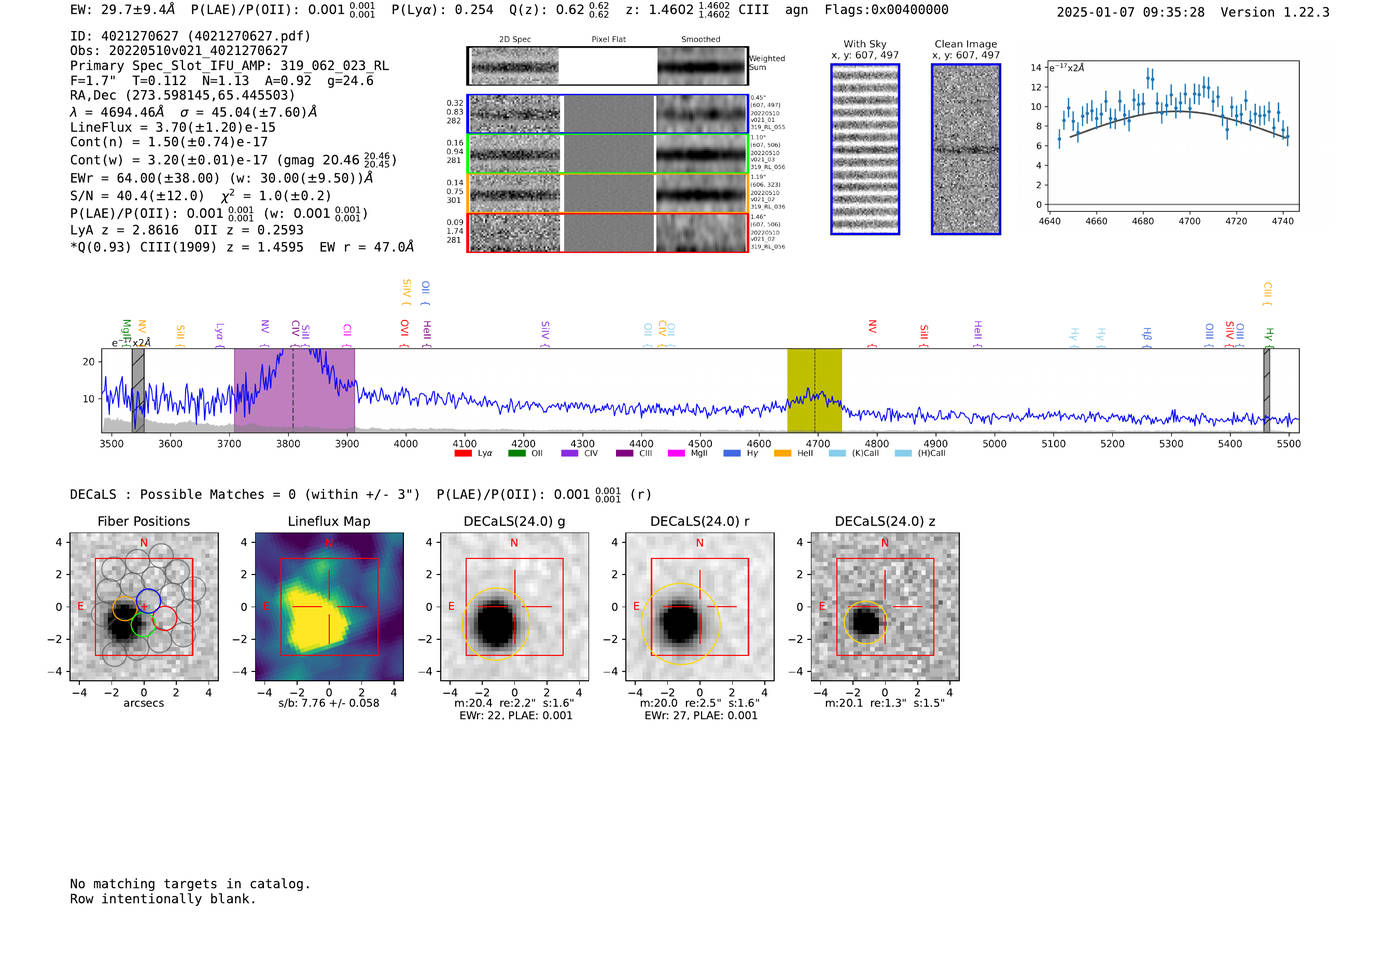Click 'No matching targets in catalog.' text

pyautogui.click(x=190, y=884)
